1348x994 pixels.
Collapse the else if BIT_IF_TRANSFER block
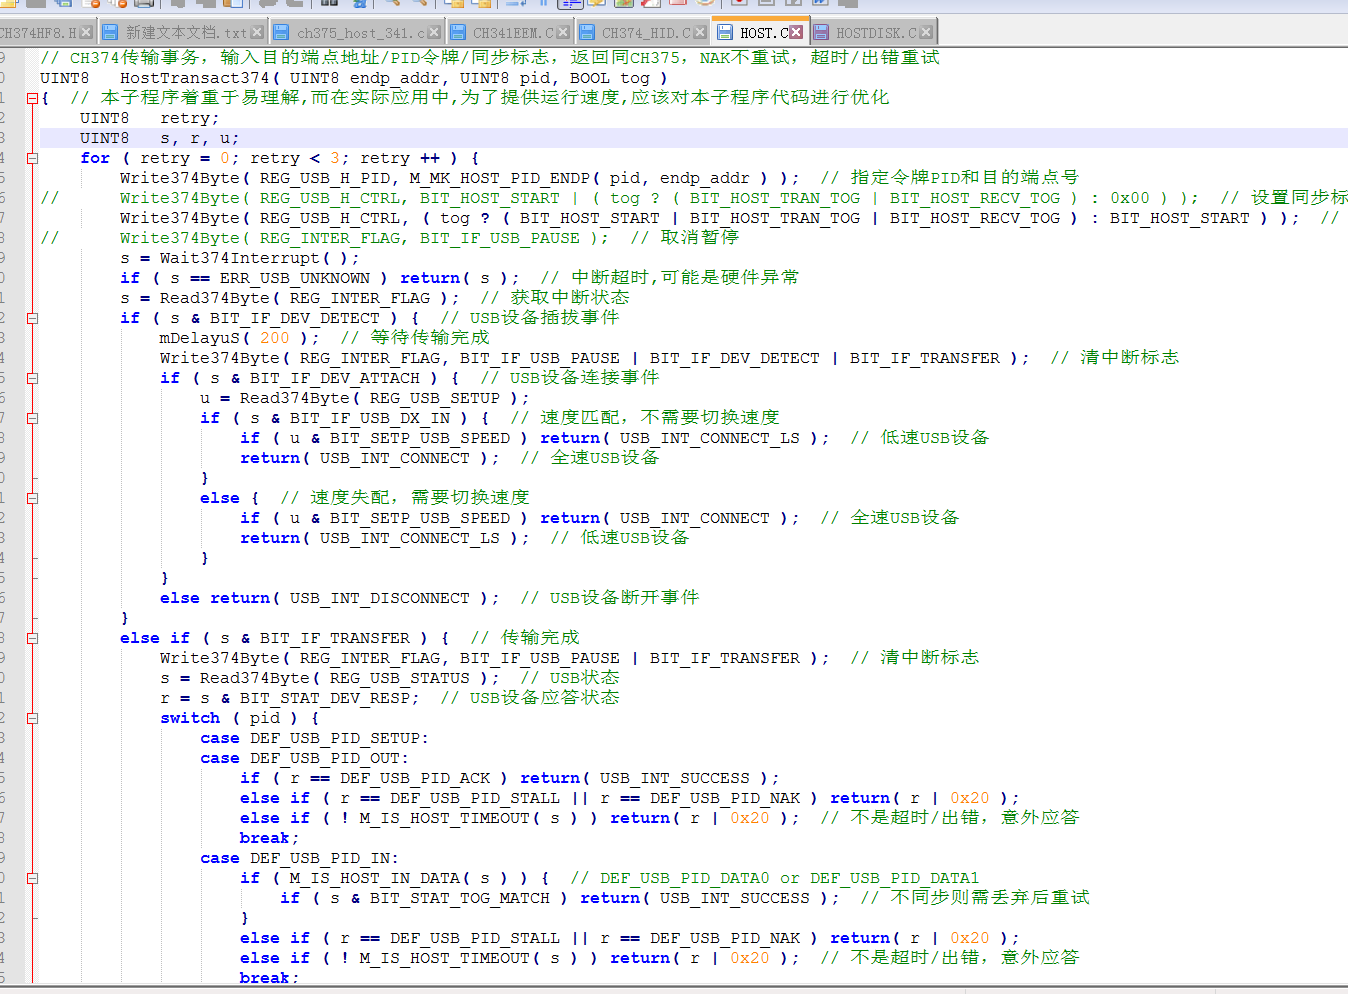[32, 638]
